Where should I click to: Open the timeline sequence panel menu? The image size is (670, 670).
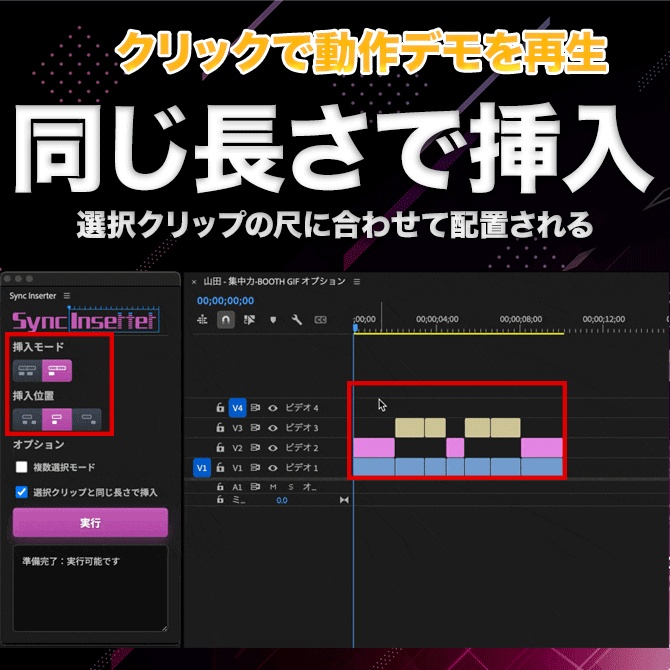pos(357,282)
